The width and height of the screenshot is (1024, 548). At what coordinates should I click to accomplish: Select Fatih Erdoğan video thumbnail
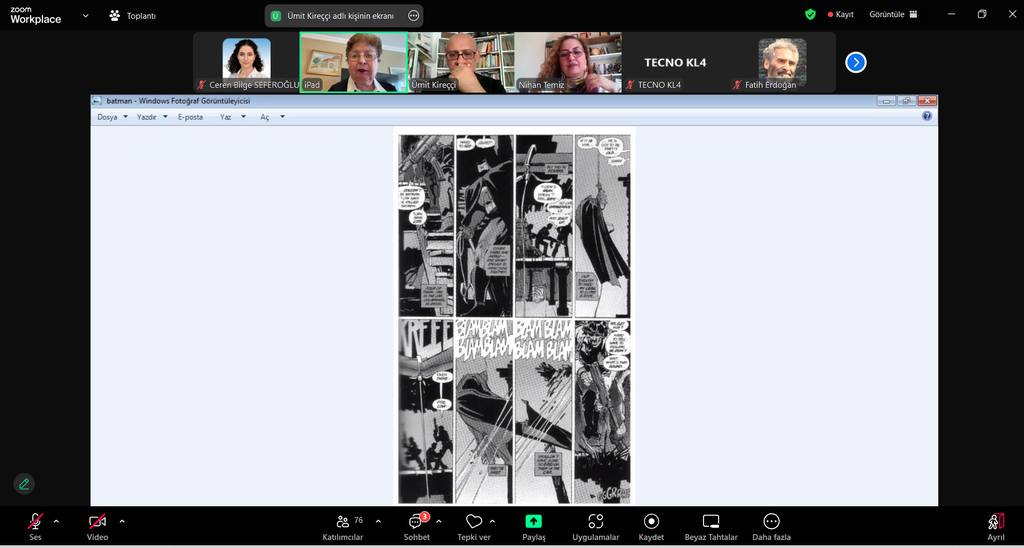[x=782, y=63]
